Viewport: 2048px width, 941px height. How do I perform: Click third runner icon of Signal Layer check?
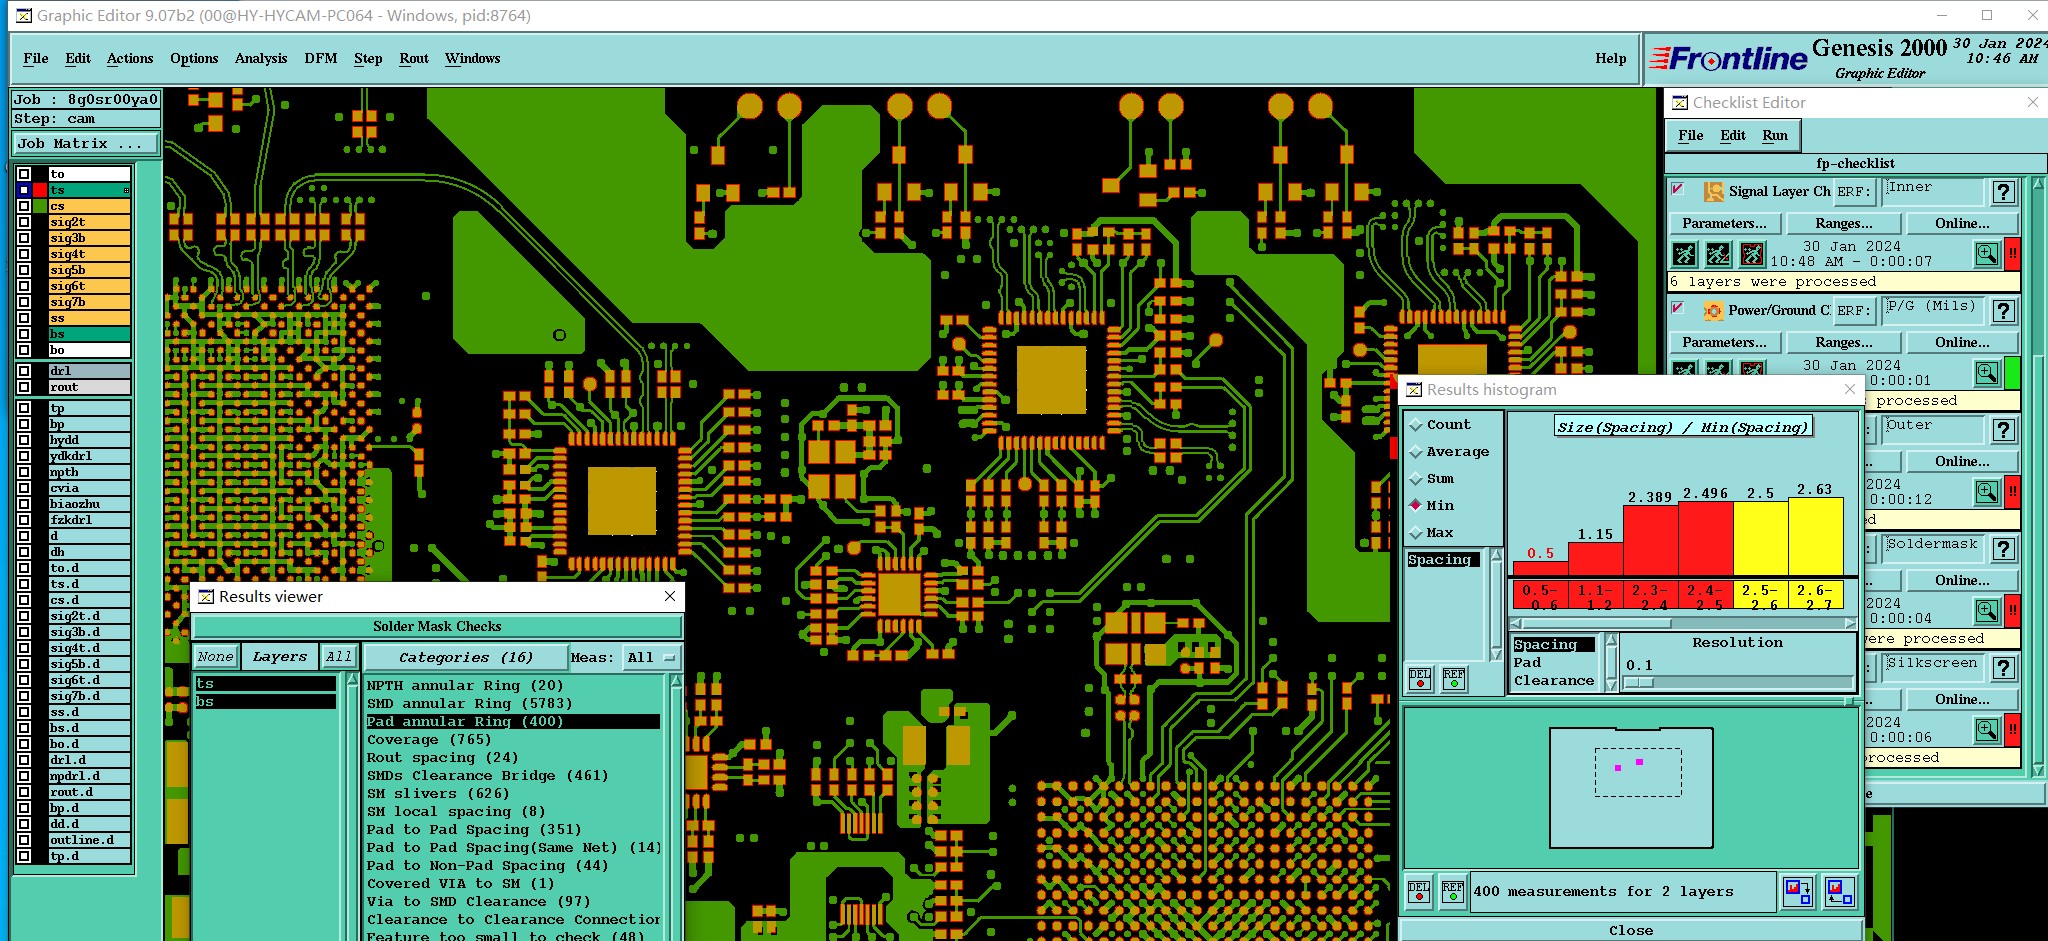tap(1752, 254)
